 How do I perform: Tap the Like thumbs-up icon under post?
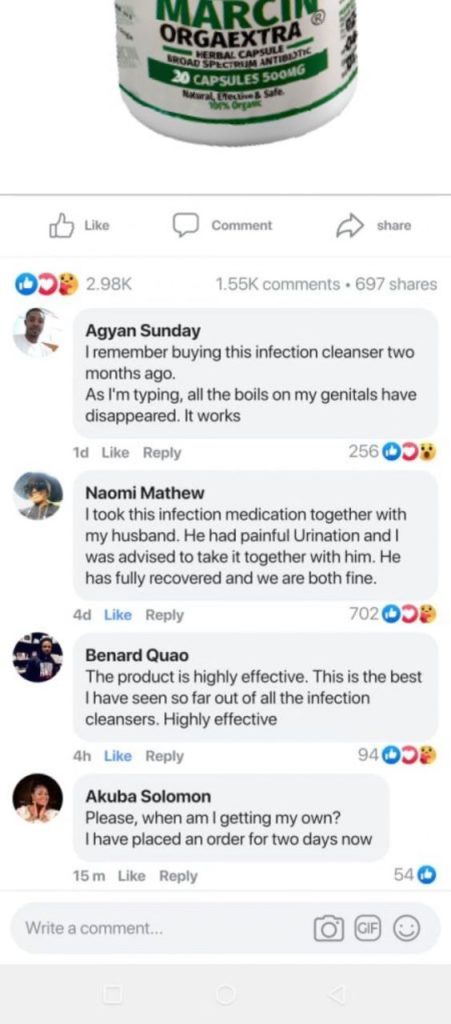(x=61, y=225)
